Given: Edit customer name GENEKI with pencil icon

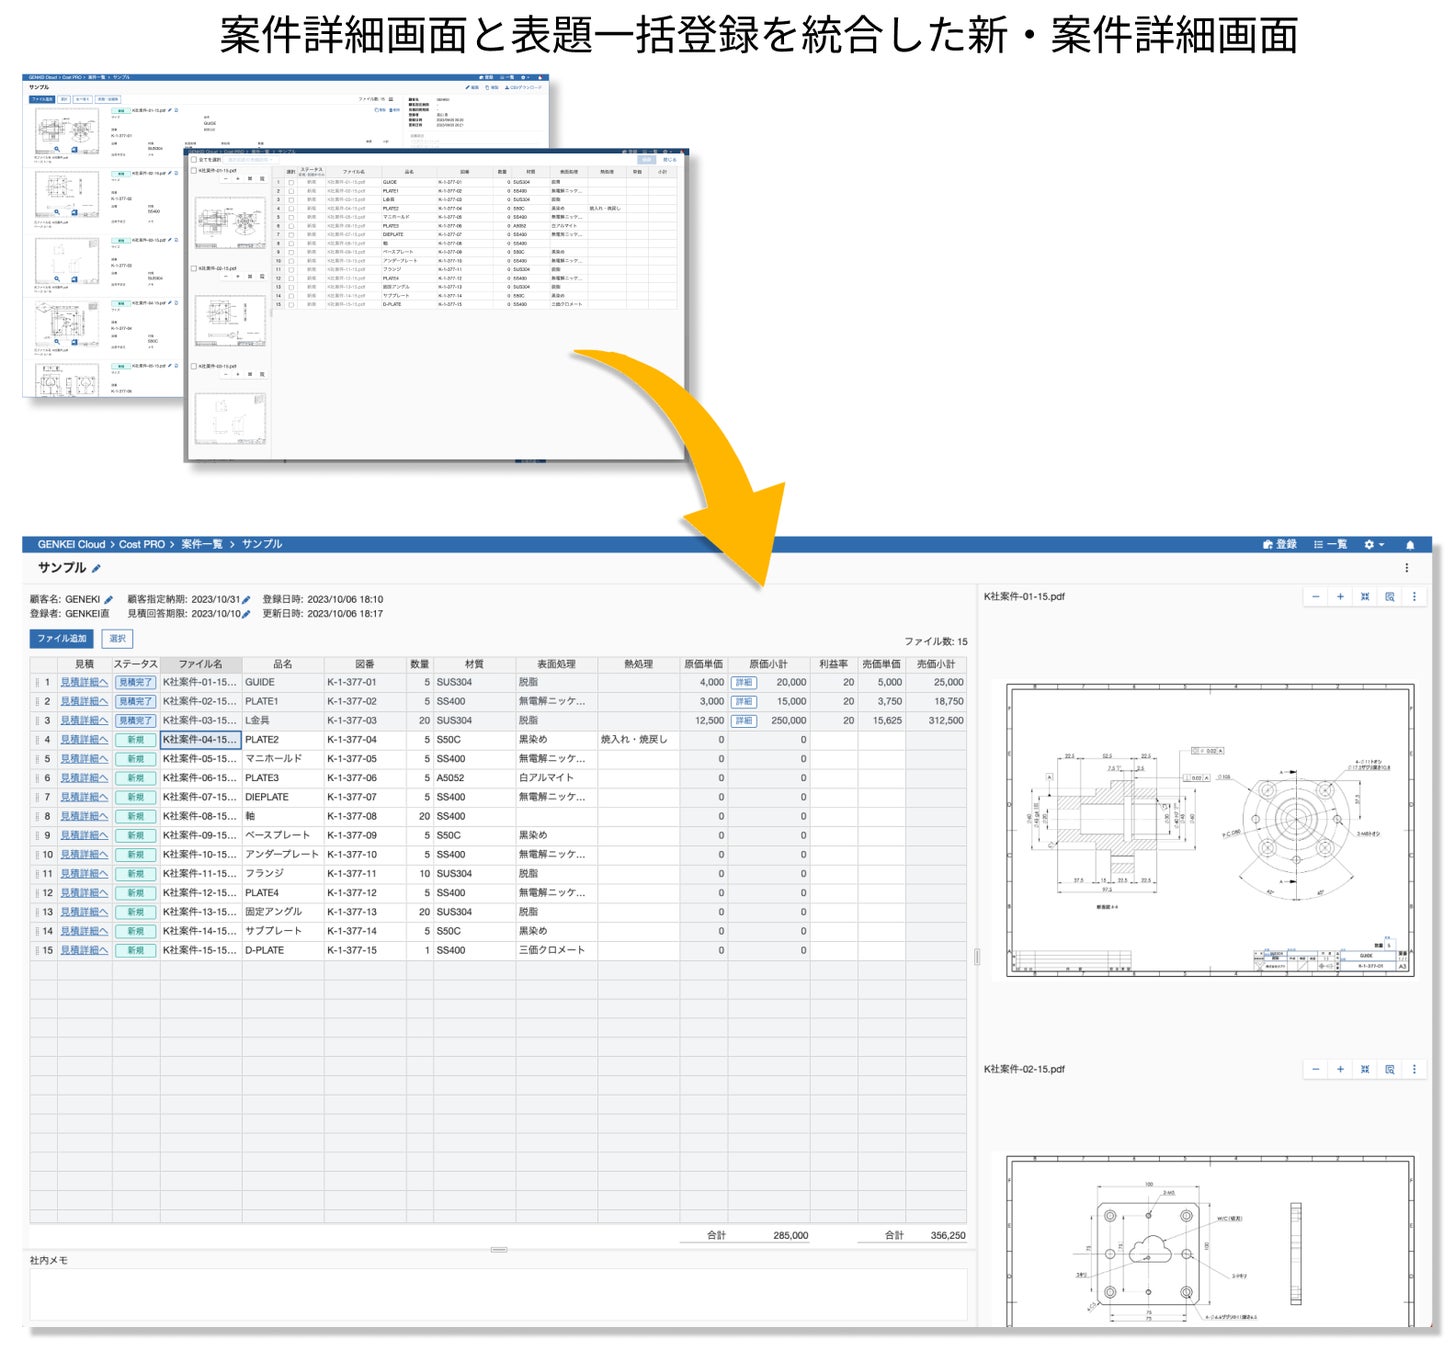Looking at the screenshot, I should tap(108, 600).
